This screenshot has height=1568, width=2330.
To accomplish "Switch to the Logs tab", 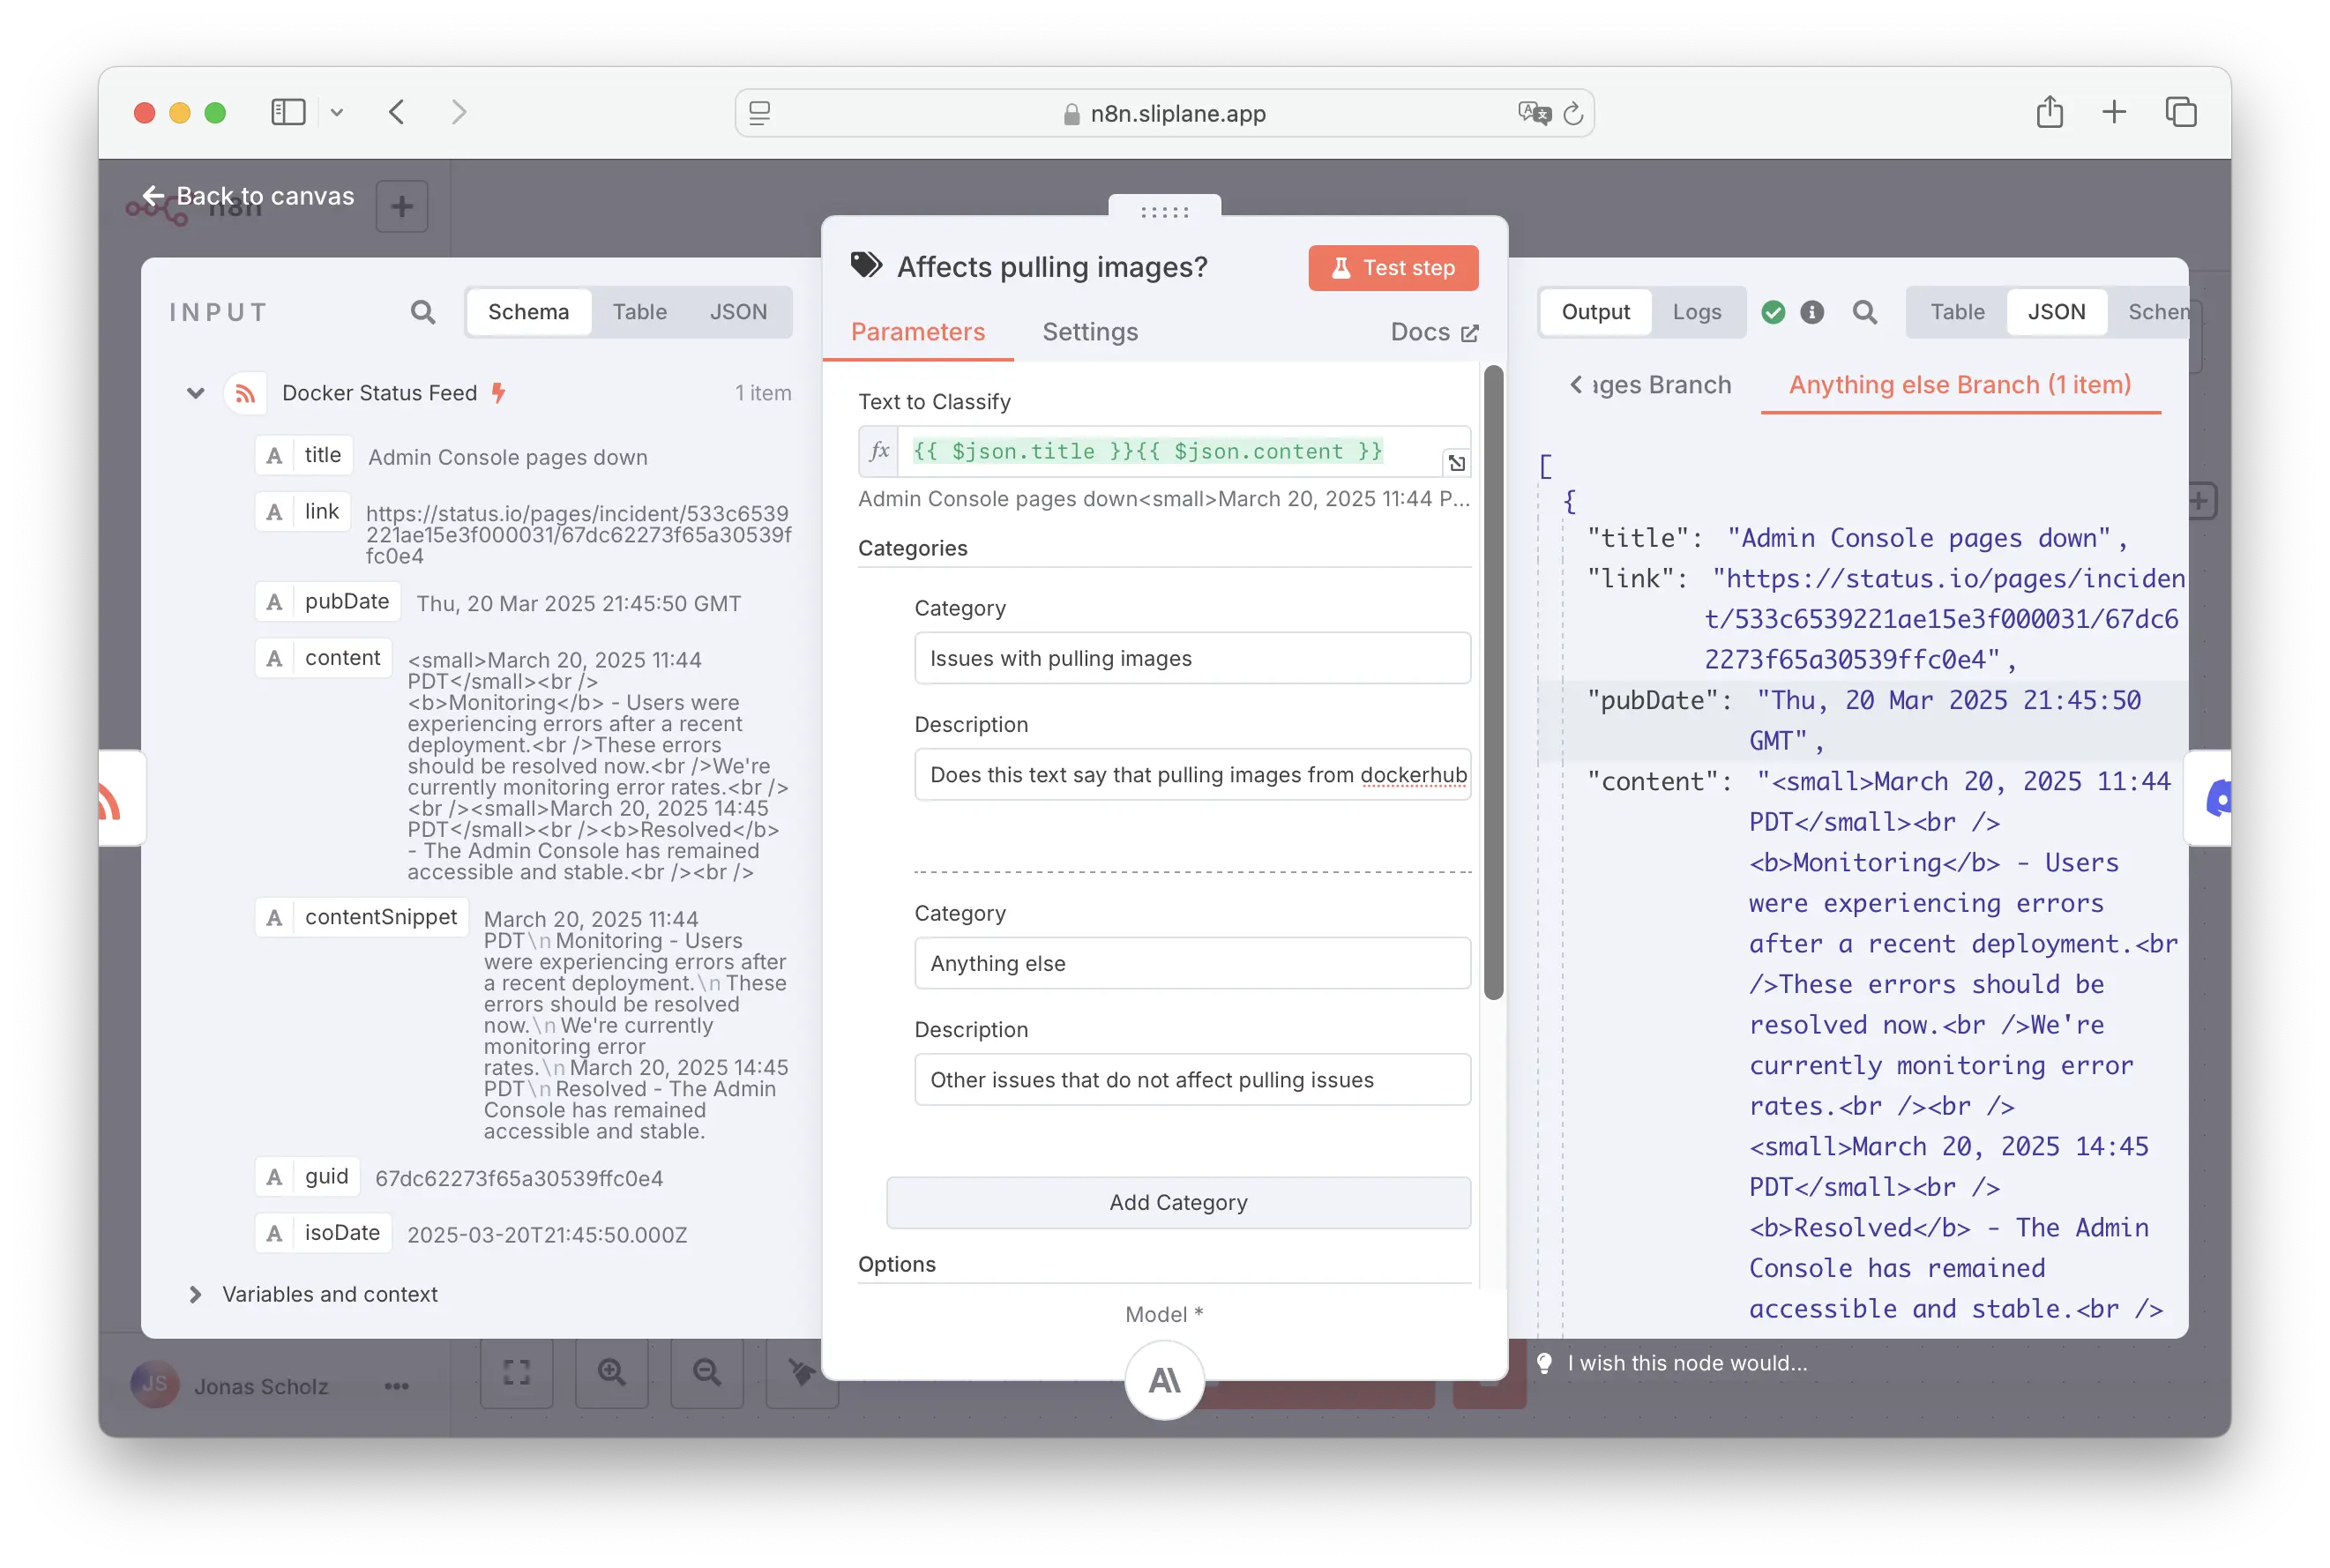I will click(1697, 312).
